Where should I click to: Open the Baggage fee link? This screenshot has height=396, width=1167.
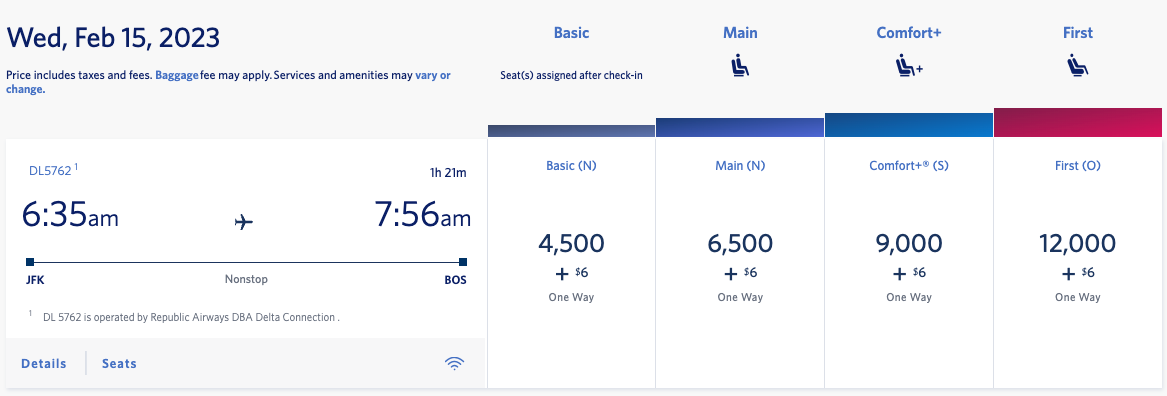point(177,75)
